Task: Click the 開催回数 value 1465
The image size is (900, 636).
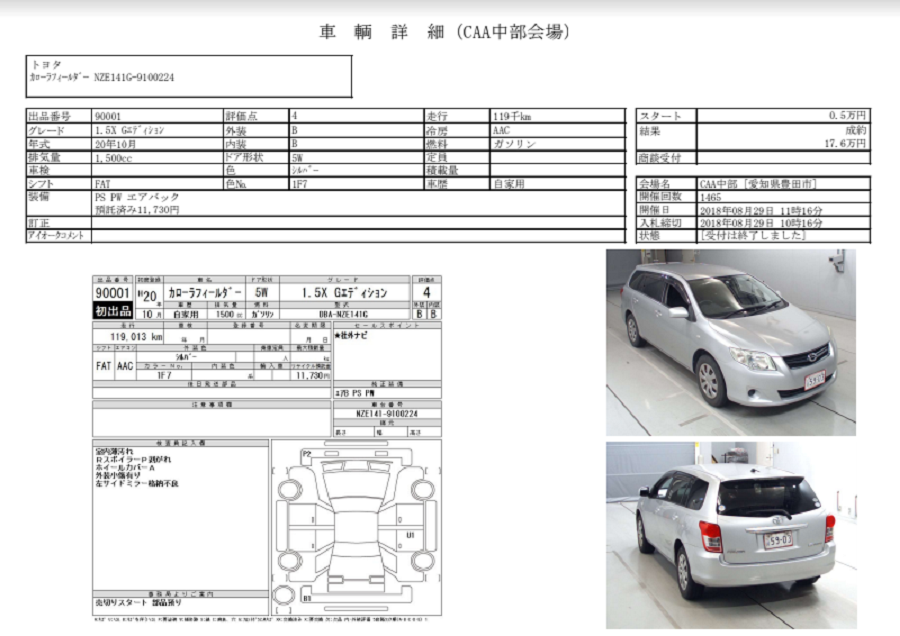Action: pos(710,197)
